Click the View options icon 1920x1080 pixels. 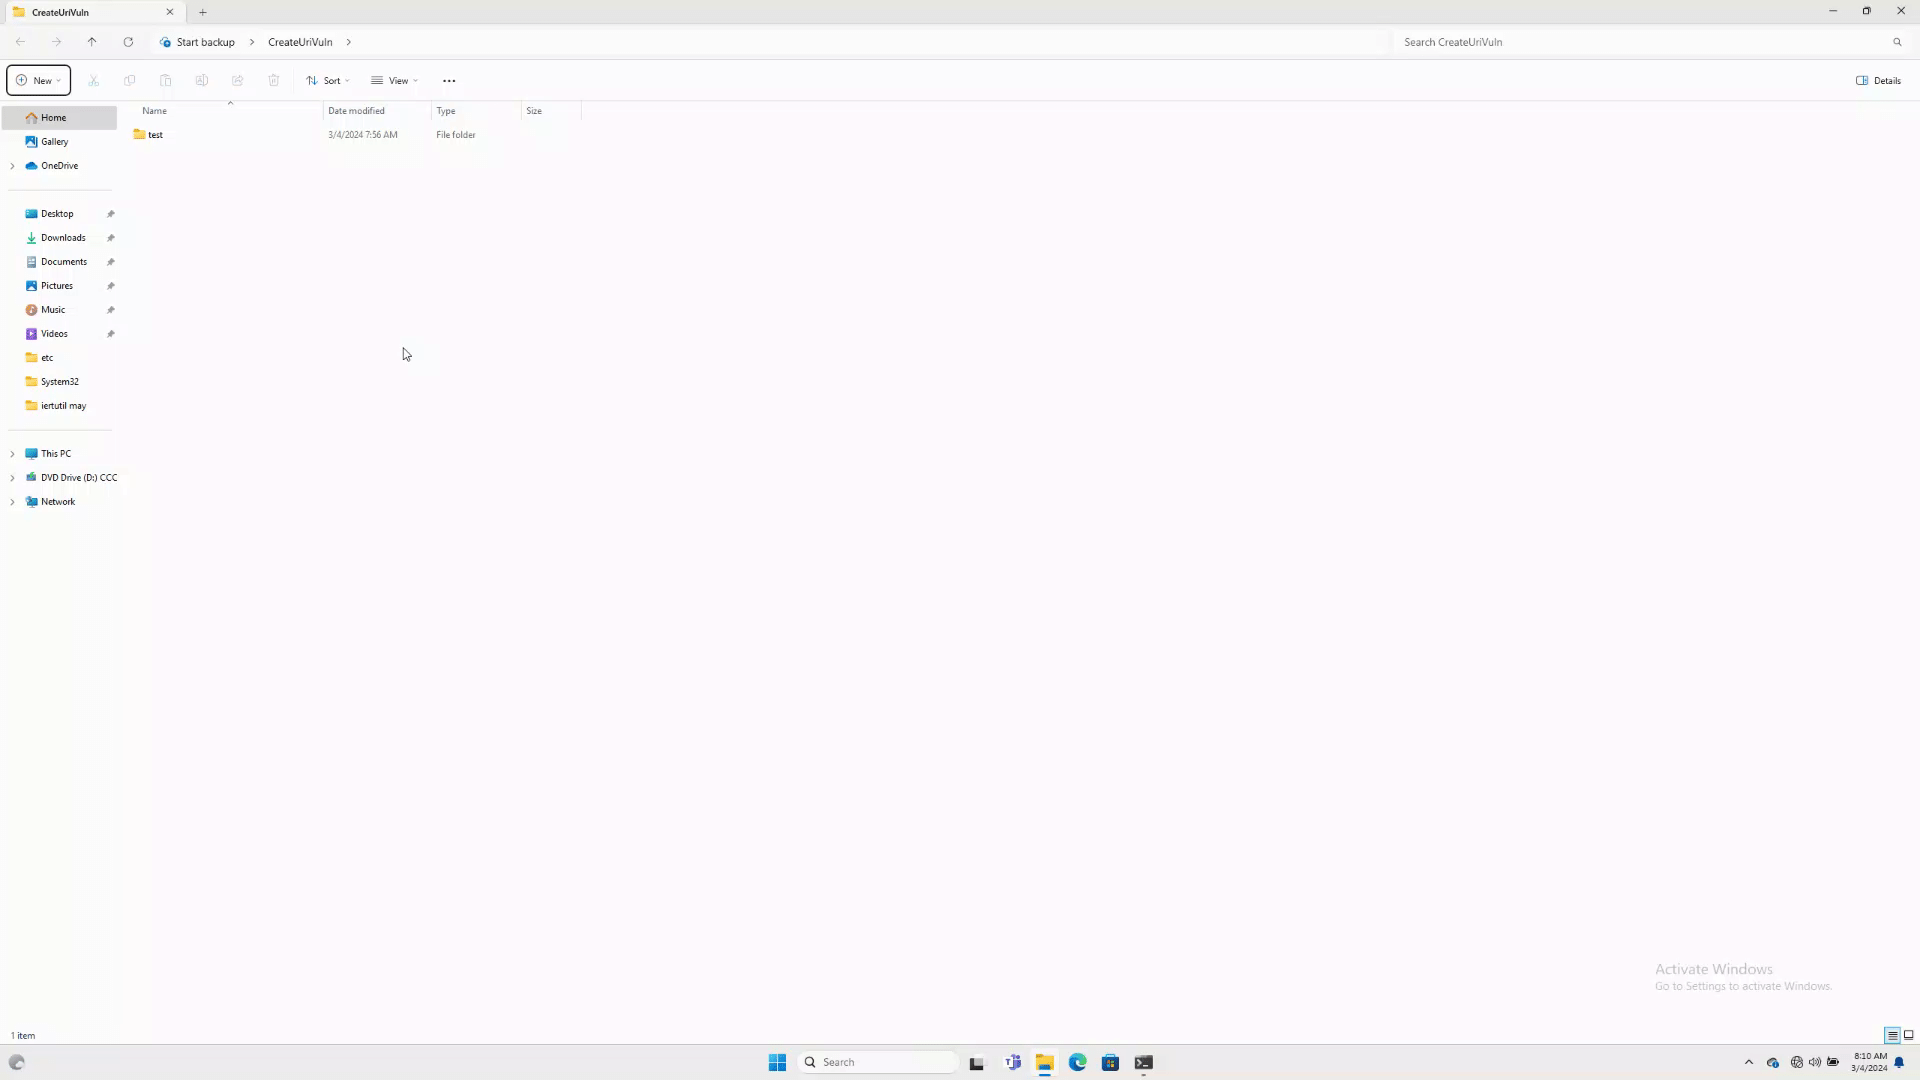pyautogui.click(x=394, y=80)
